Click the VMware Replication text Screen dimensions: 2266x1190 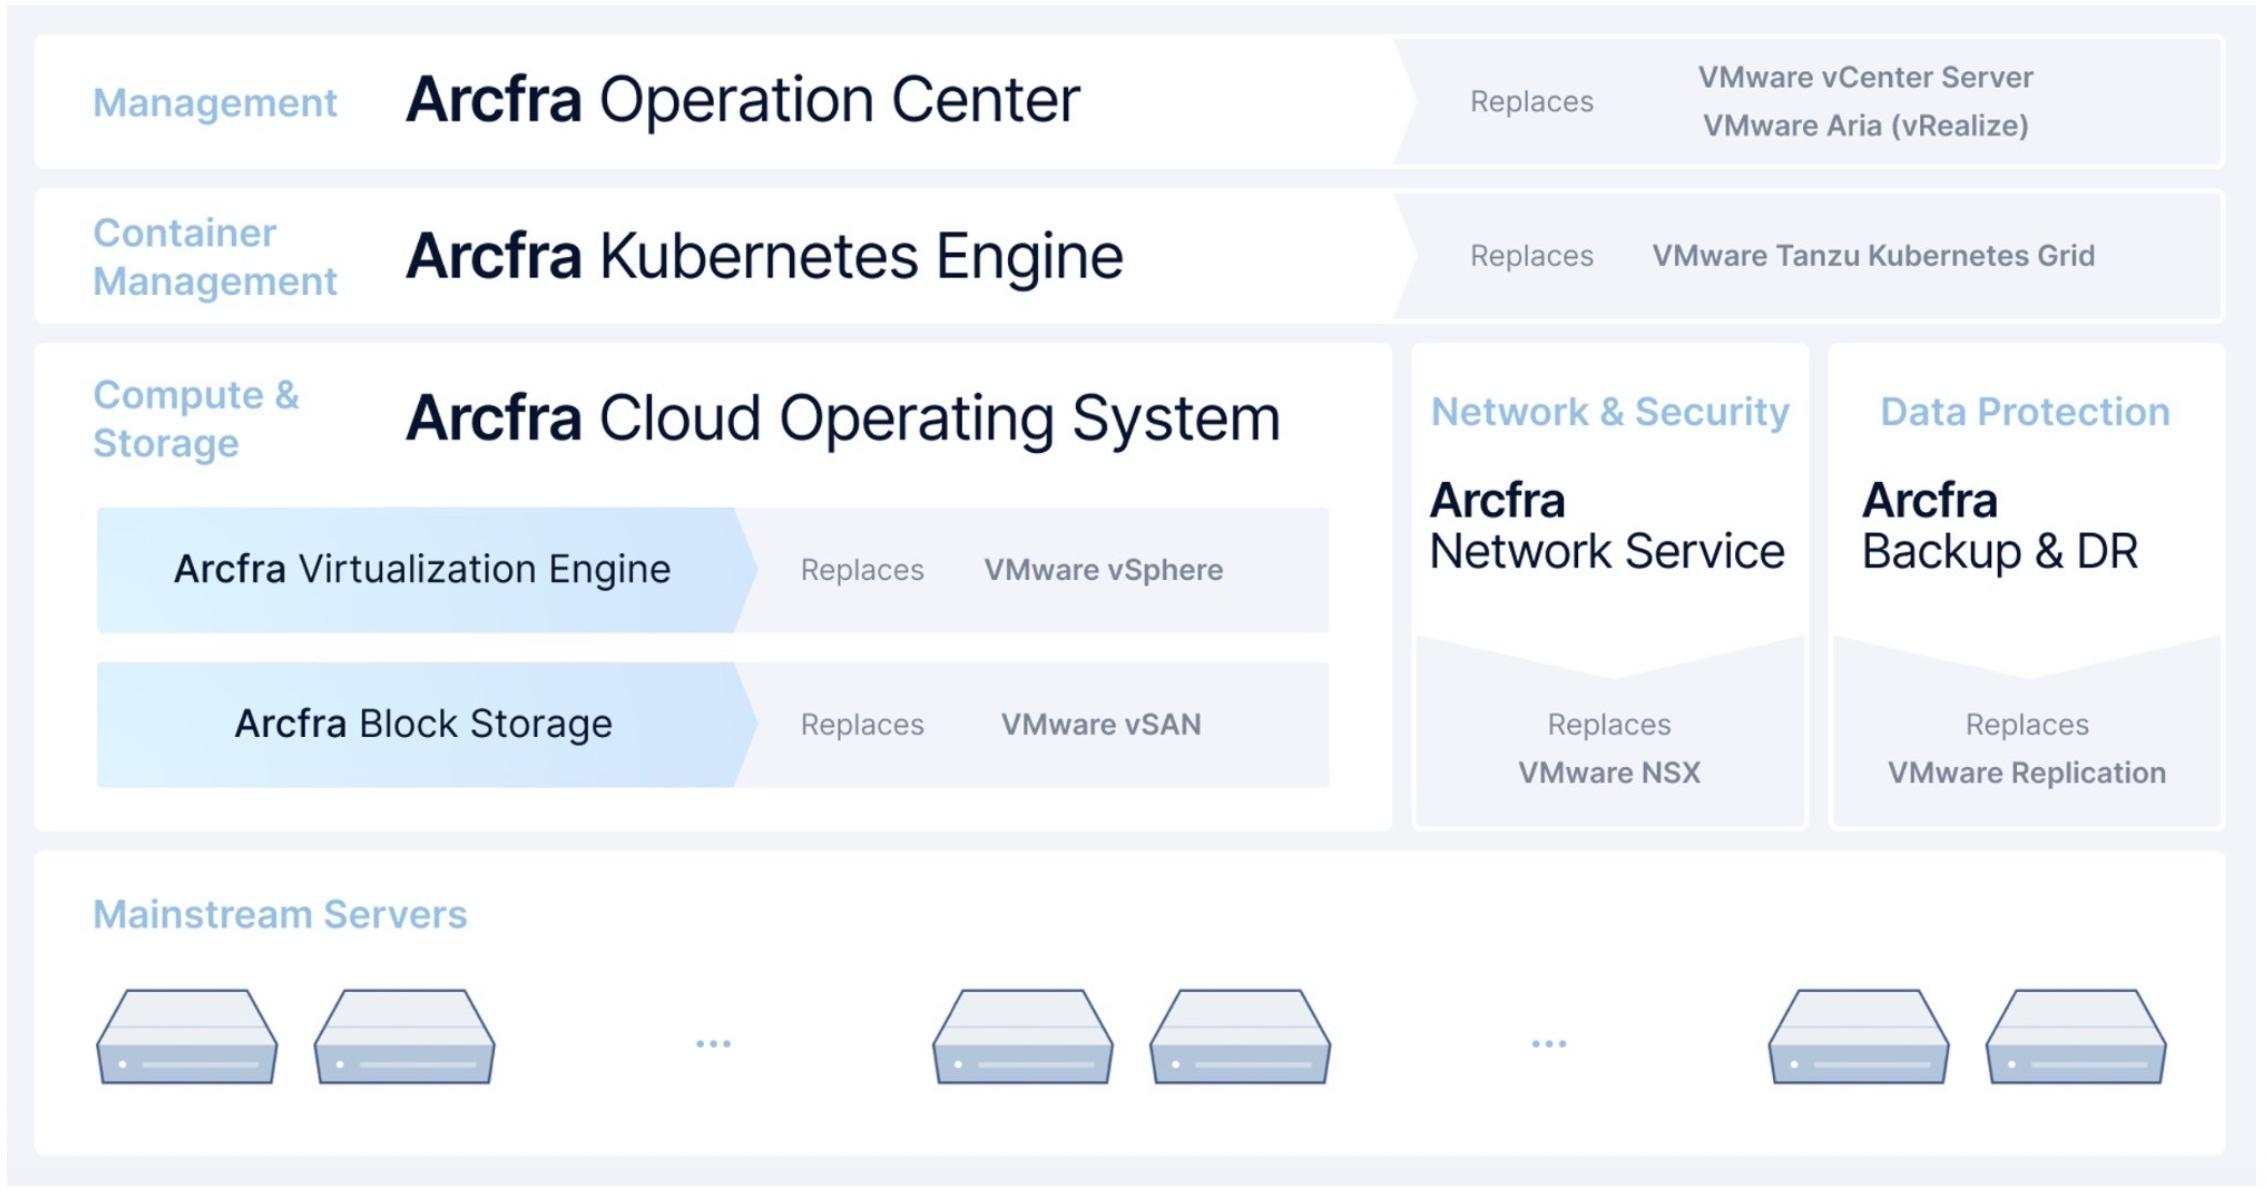coord(2027,773)
